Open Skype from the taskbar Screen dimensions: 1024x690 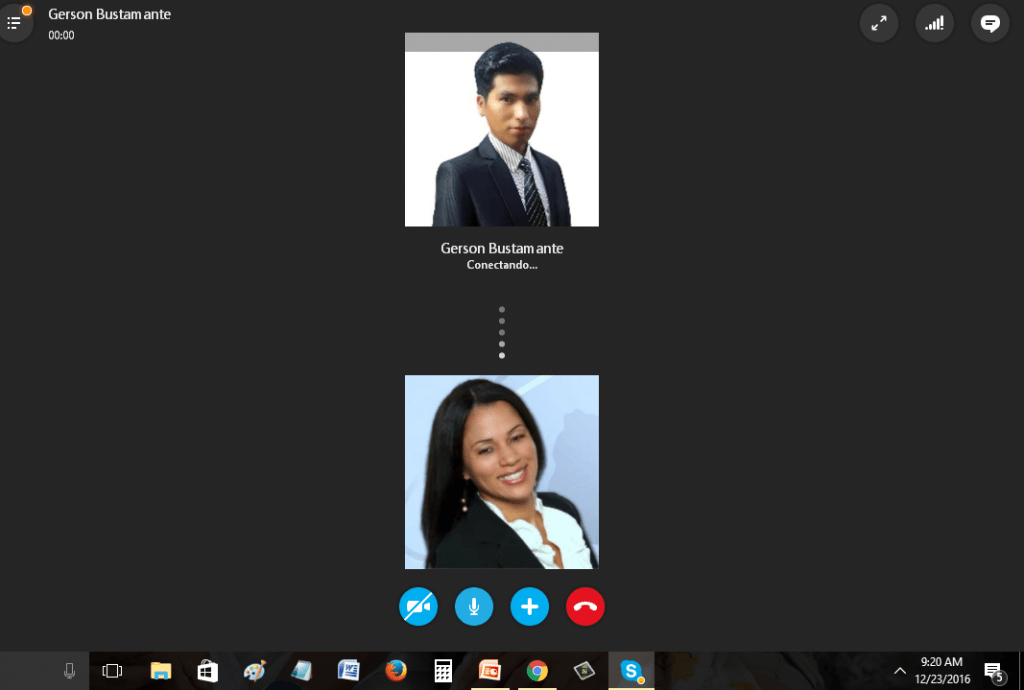point(631,671)
